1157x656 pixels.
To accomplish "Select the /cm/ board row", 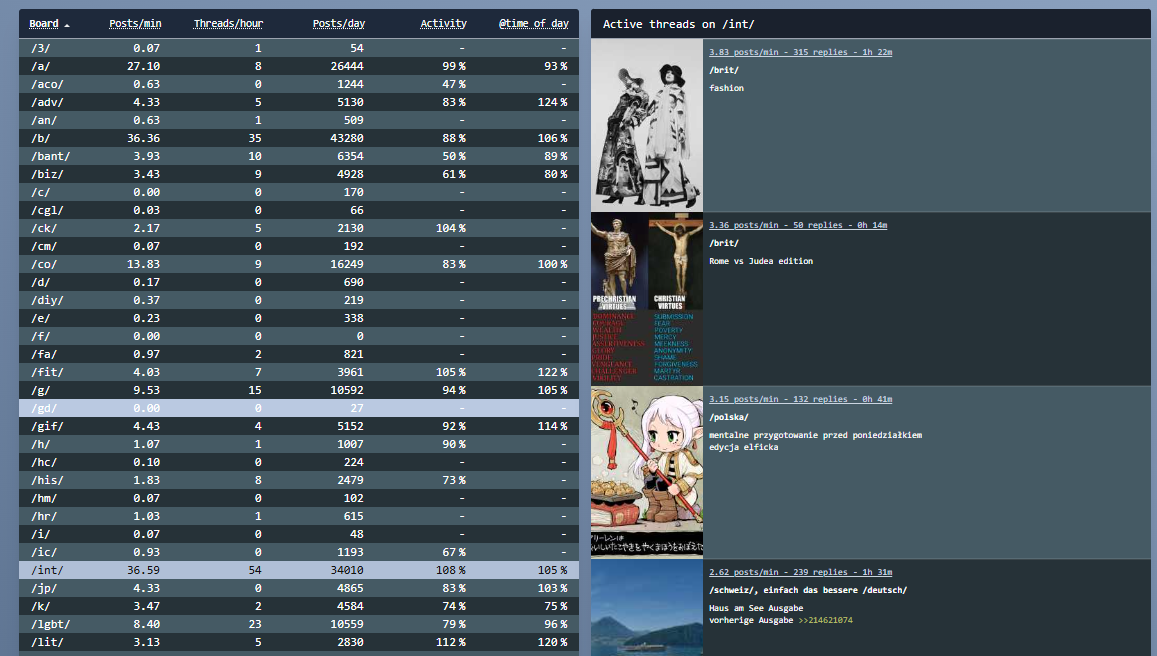I will 299,246.
